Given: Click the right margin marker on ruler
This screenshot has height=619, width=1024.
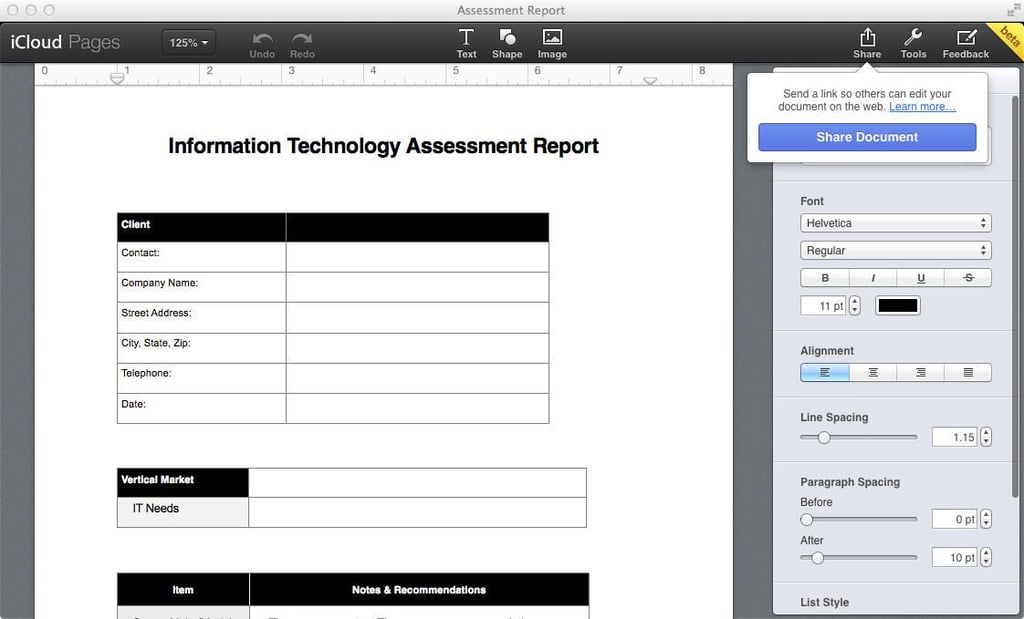Looking at the screenshot, I should [650, 81].
